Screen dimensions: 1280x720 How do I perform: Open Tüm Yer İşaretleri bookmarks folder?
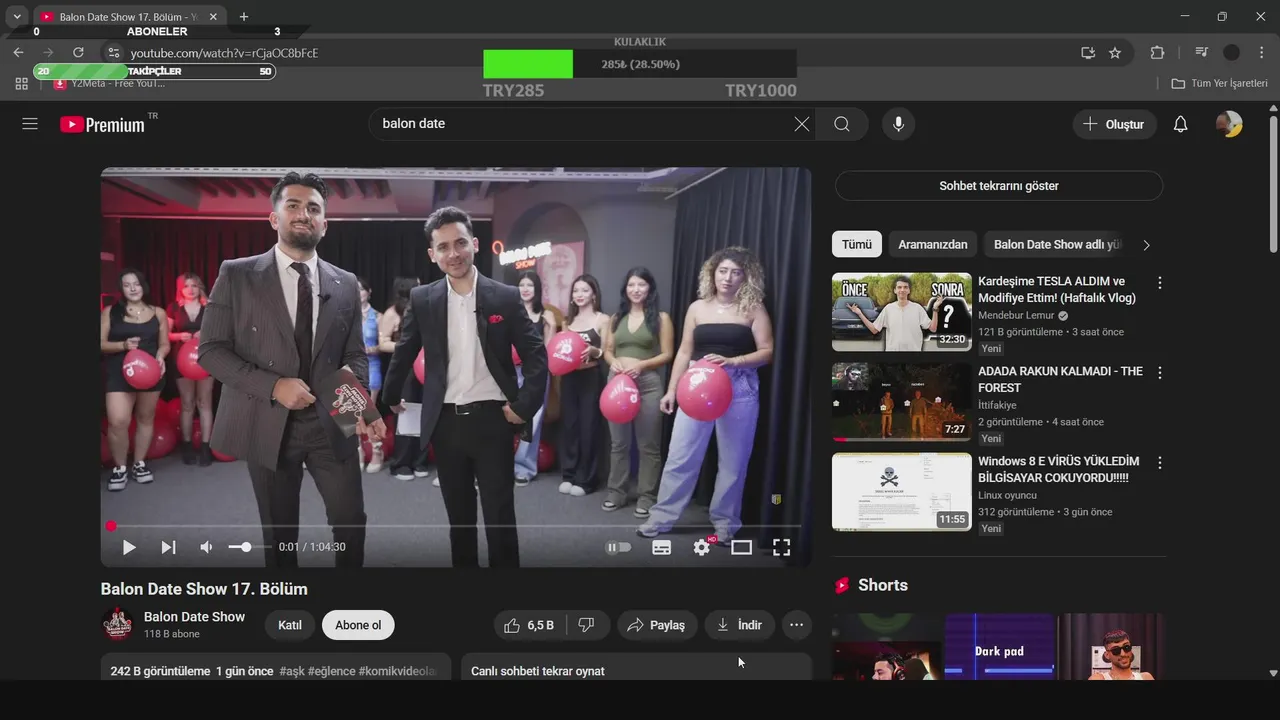tap(1219, 83)
